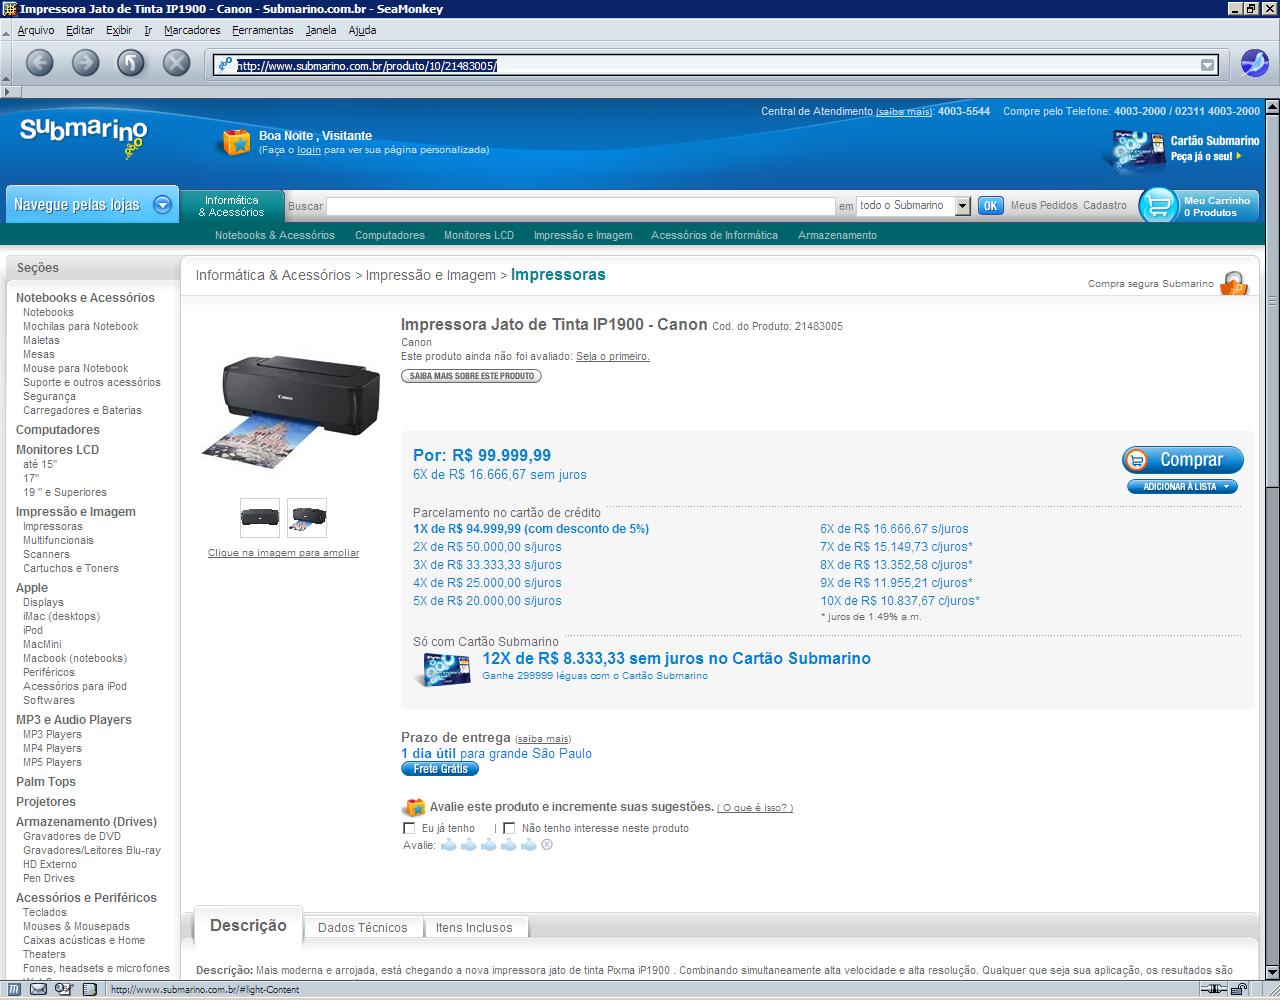Viewport: 1280px width, 1000px height.
Task: Click the Compra segura padlock icon
Action: point(1235,283)
